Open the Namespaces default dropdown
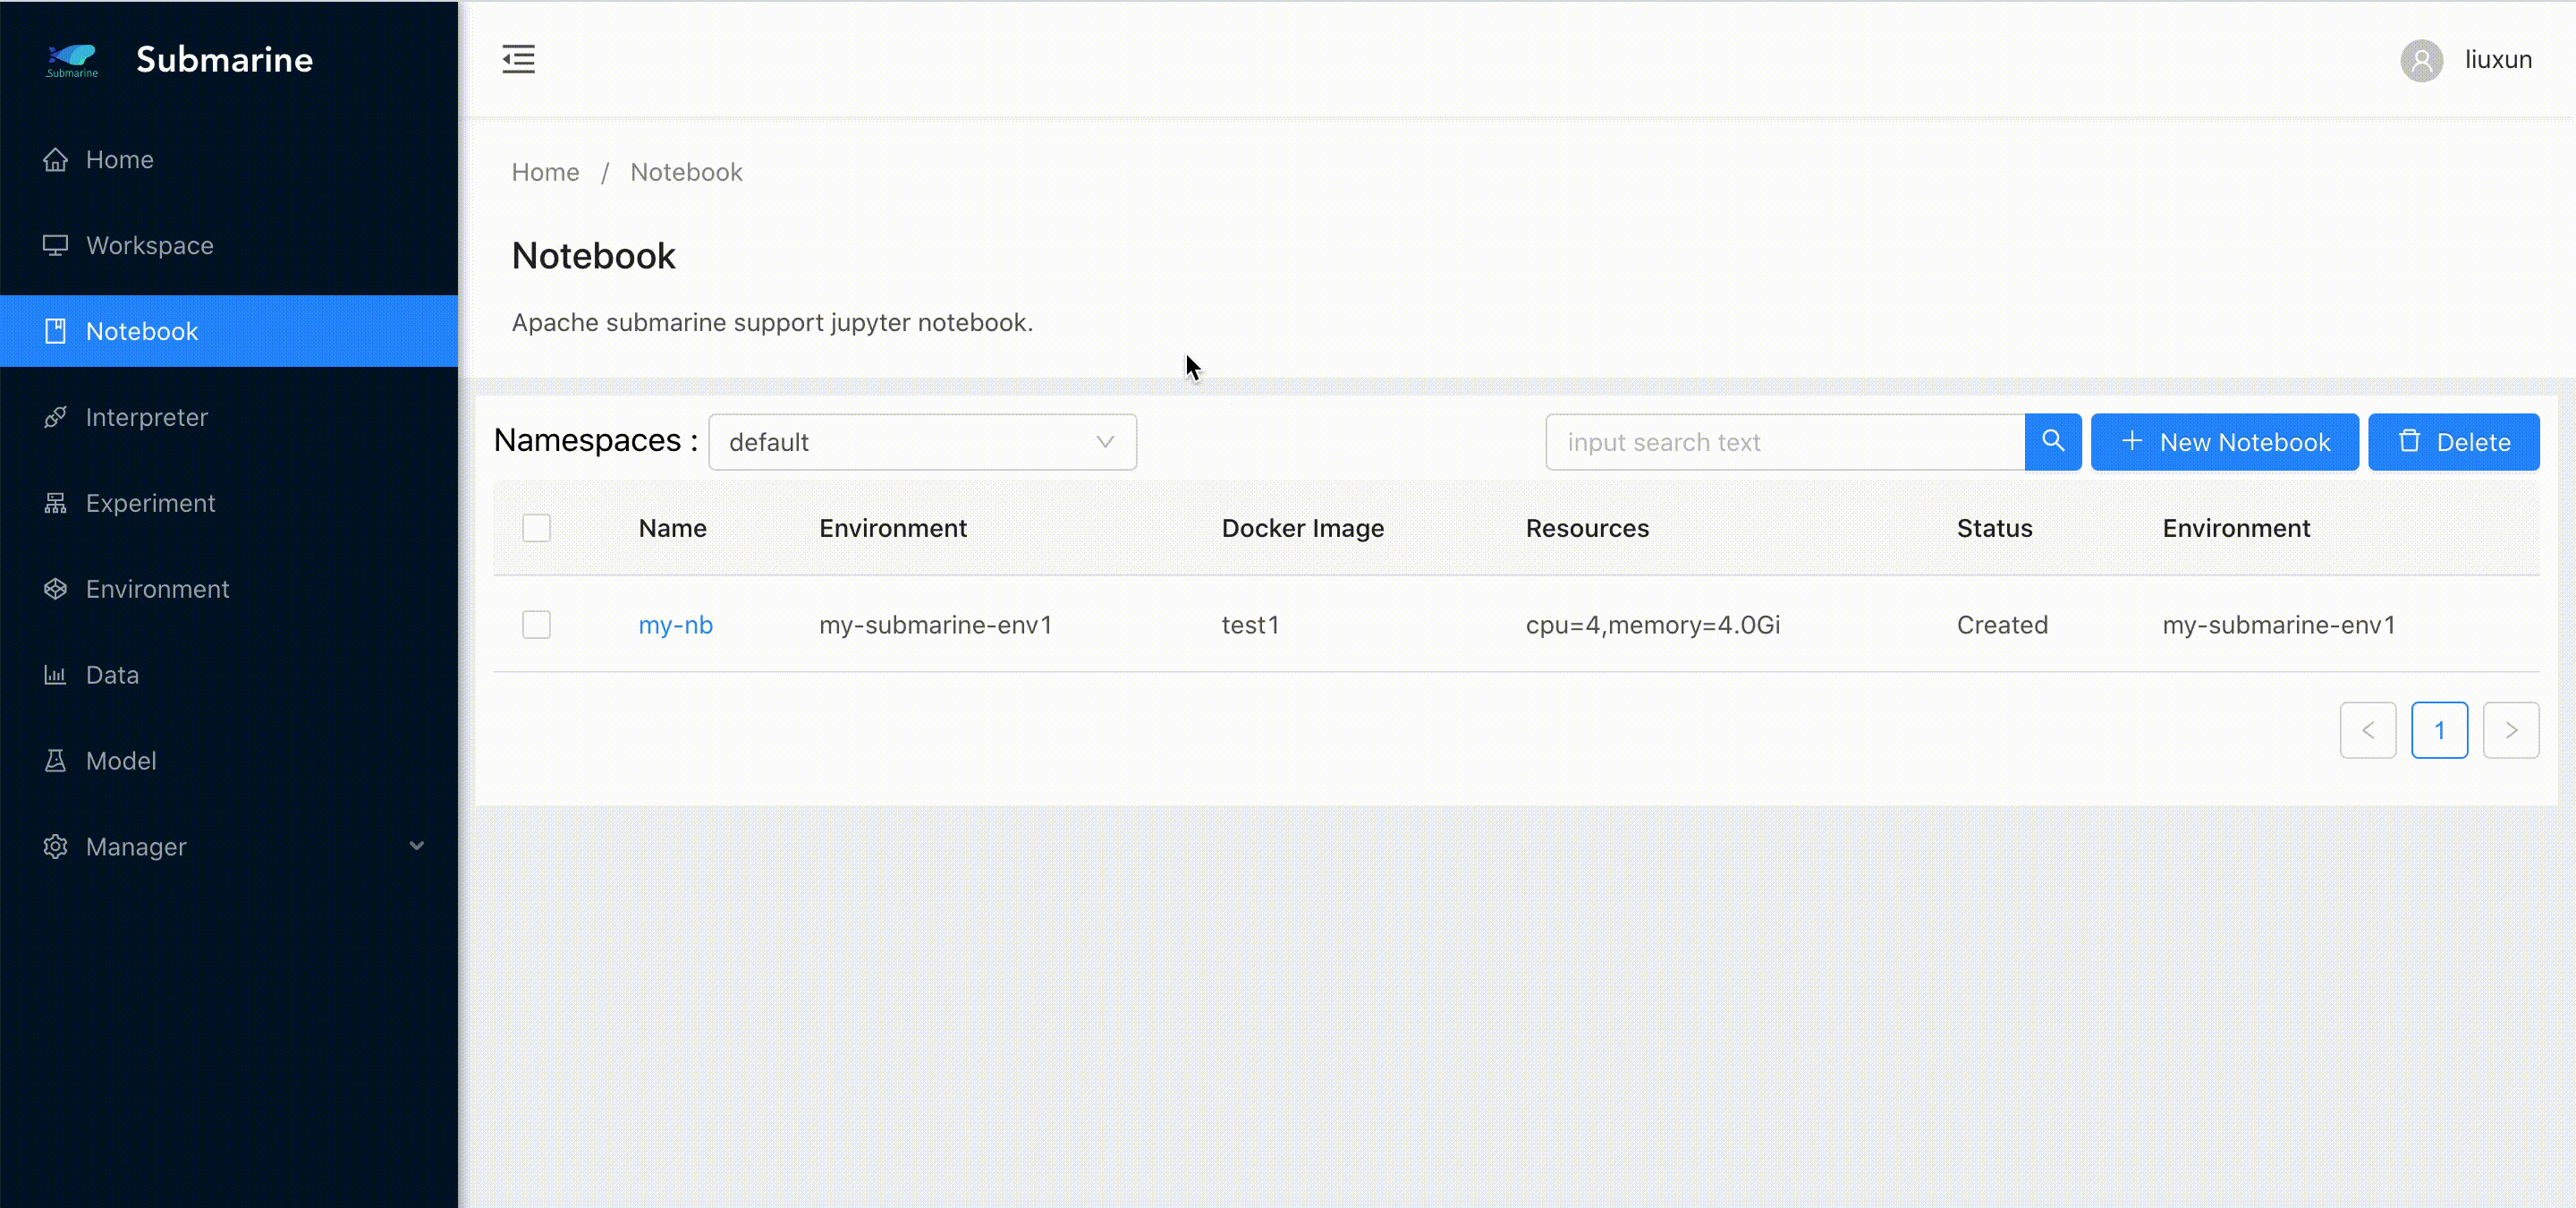This screenshot has width=2576, height=1208. pyautogui.click(x=921, y=442)
